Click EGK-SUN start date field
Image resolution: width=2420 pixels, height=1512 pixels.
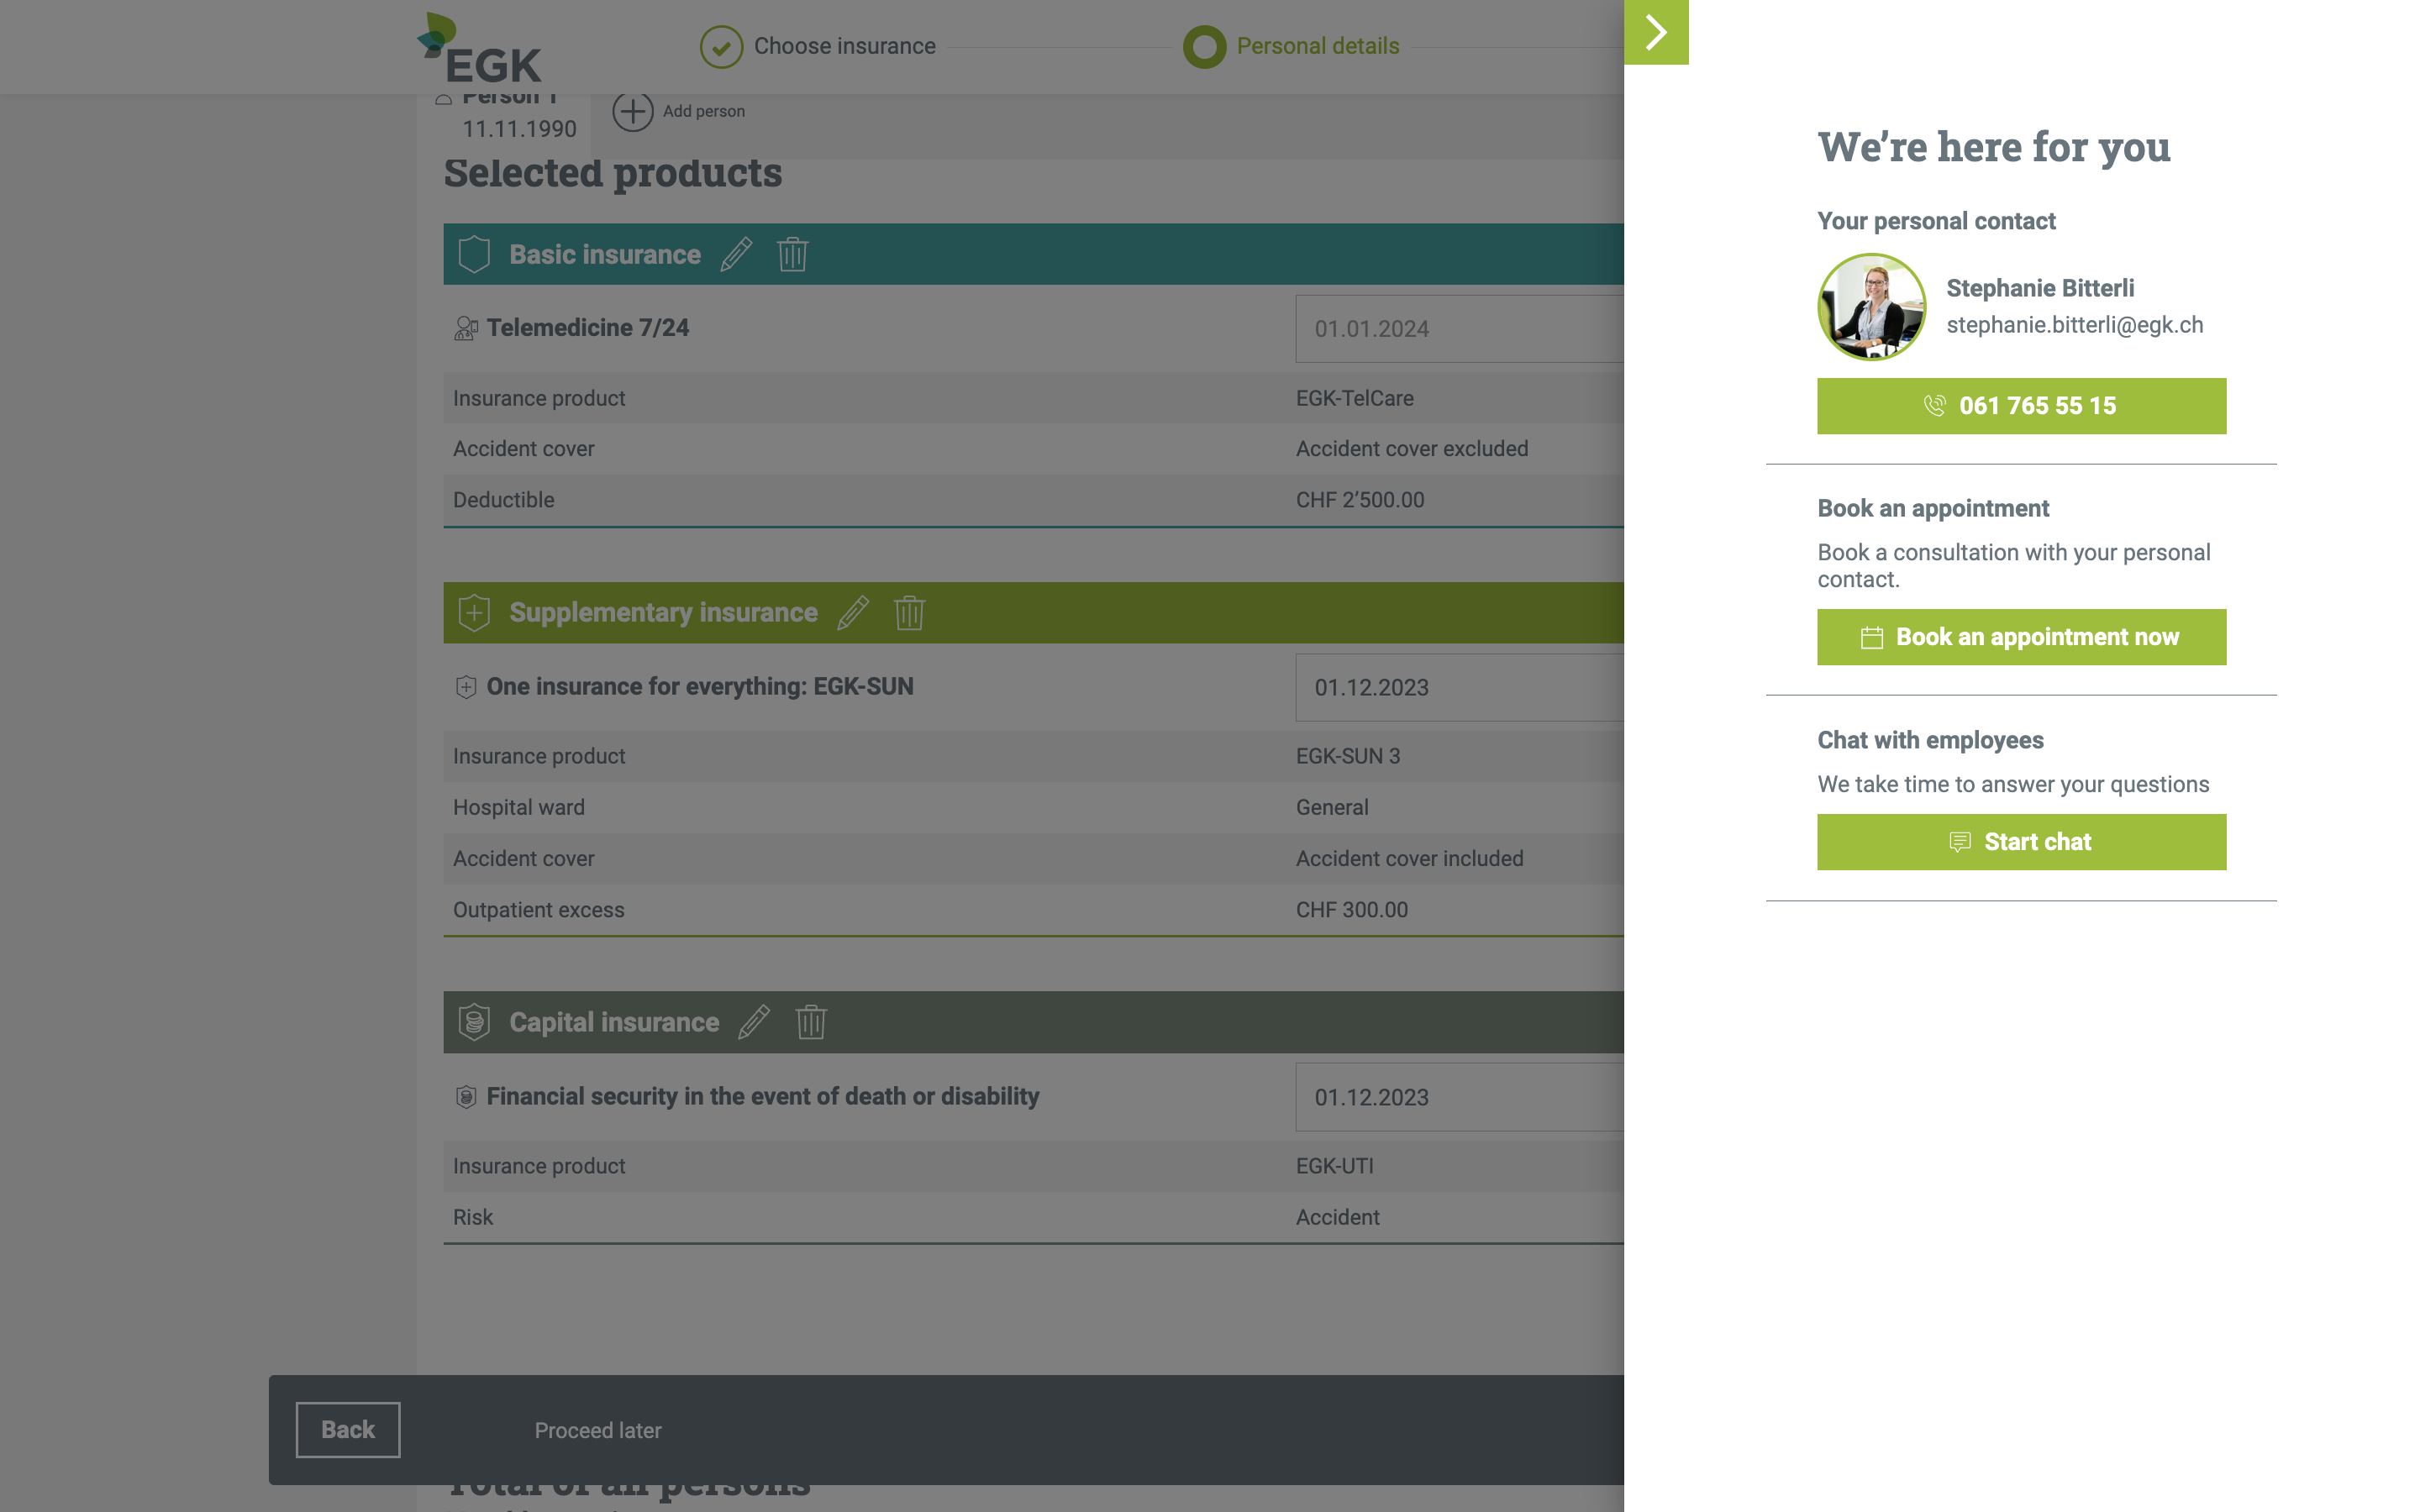point(1458,688)
